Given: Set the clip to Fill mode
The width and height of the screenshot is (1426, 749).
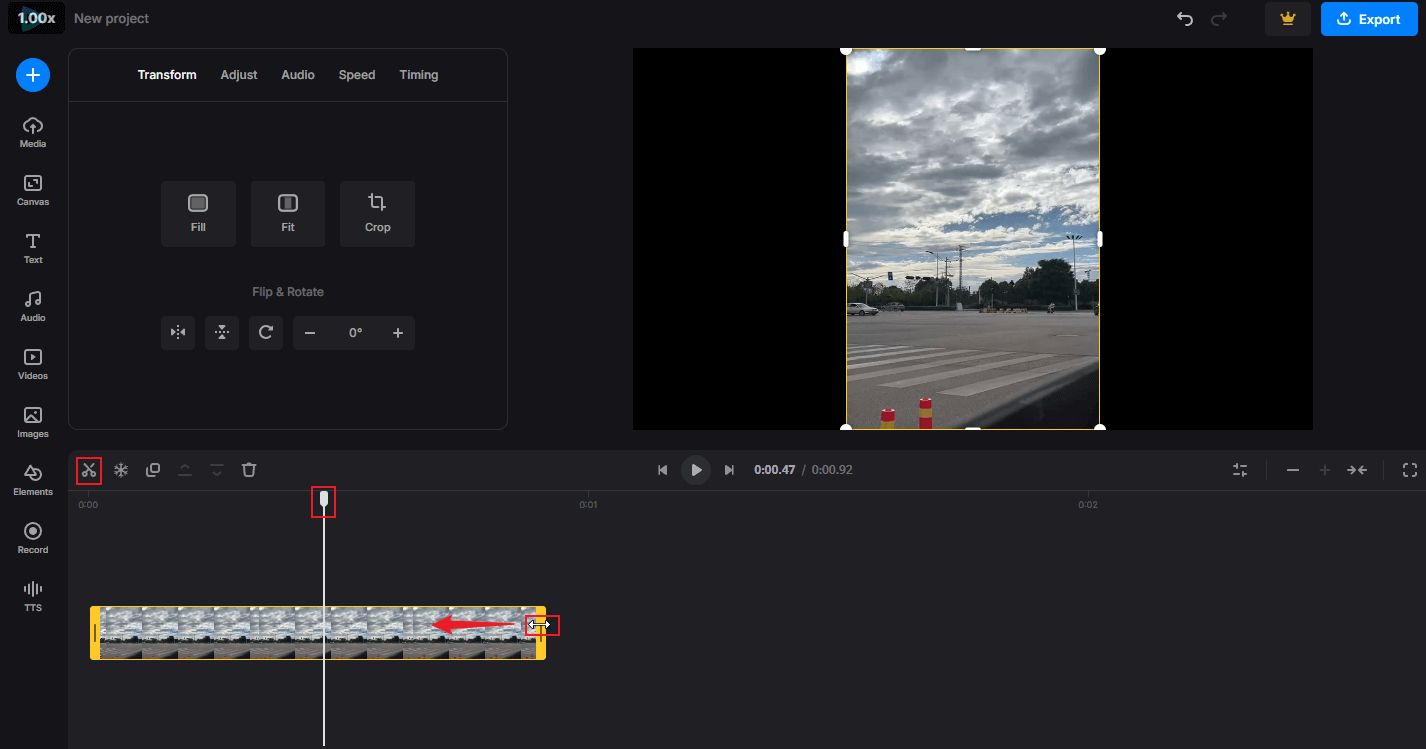Looking at the screenshot, I should [198, 213].
